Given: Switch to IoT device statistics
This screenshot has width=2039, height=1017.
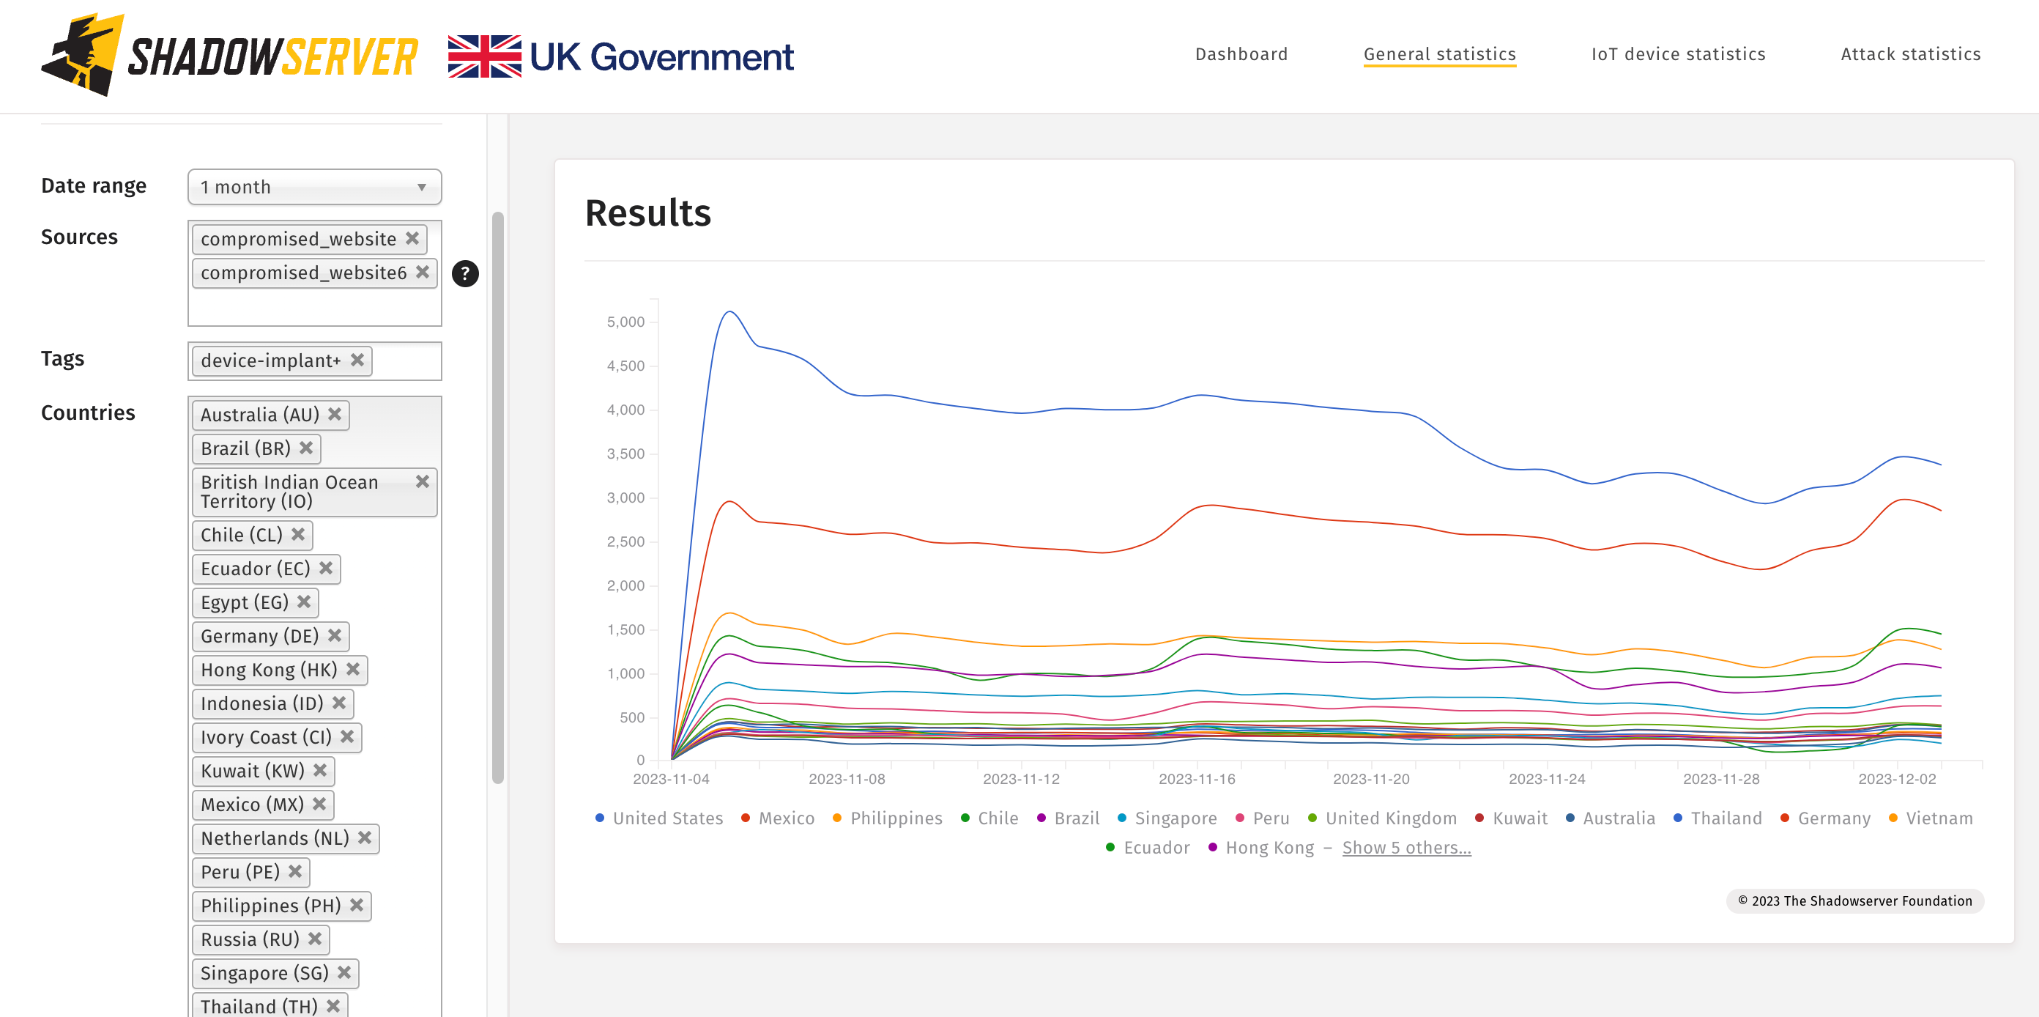Looking at the screenshot, I should tap(1677, 54).
